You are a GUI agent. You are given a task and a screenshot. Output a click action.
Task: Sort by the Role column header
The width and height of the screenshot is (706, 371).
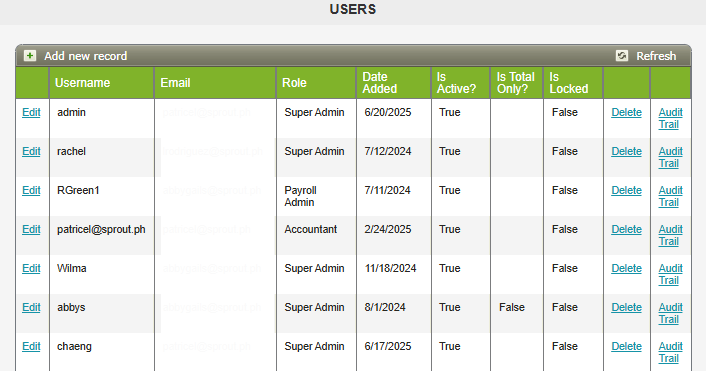pos(294,83)
